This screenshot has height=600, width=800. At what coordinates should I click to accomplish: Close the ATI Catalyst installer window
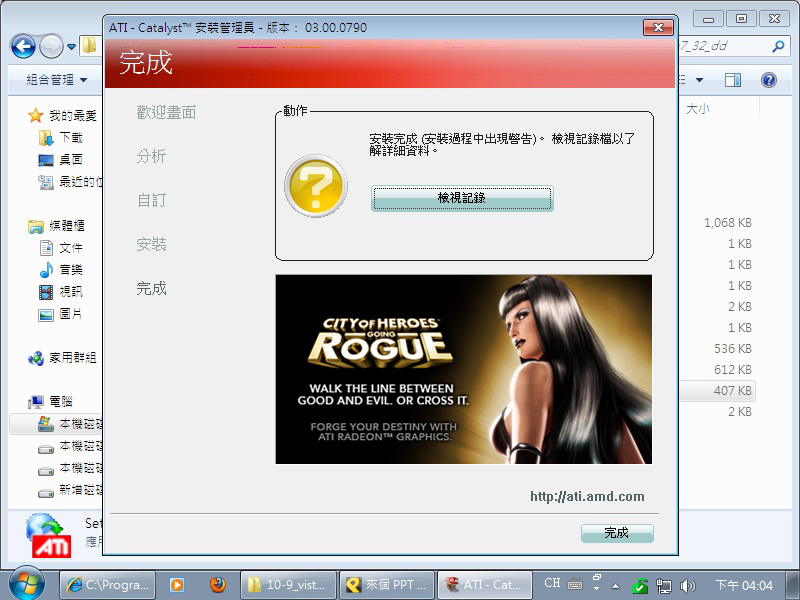click(658, 28)
